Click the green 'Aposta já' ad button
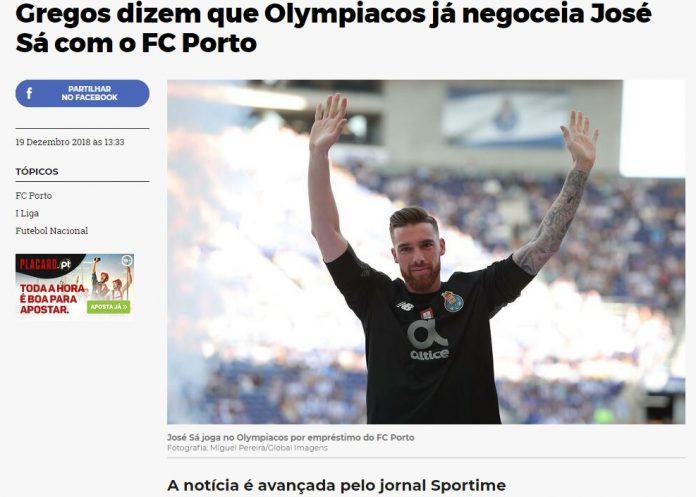This screenshot has width=696, height=497. (109, 307)
